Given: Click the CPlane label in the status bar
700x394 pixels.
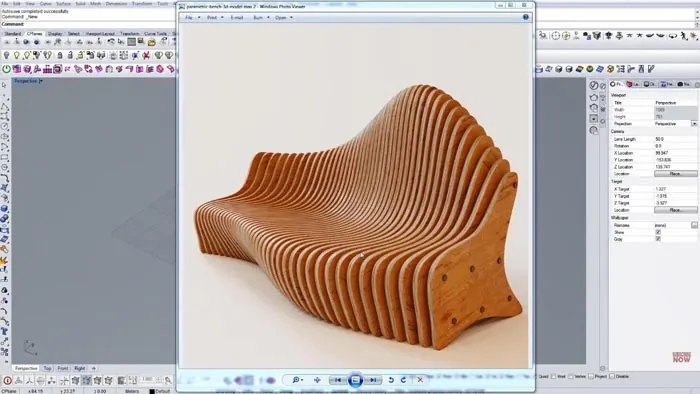Looking at the screenshot, I should click(x=9, y=391).
